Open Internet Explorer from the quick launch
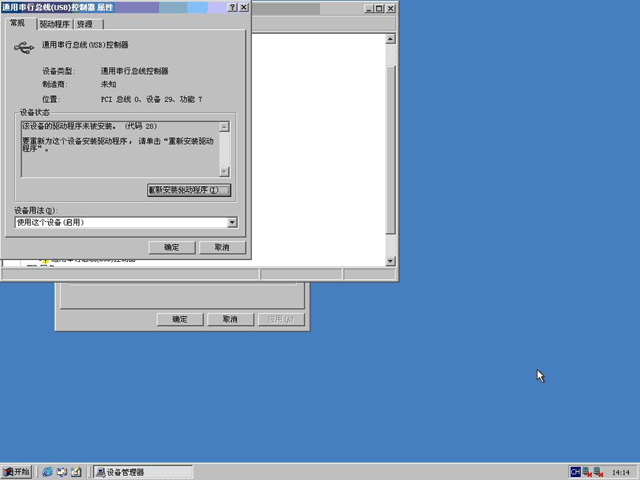This screenshot has height=480, width=640. (48, 472)
